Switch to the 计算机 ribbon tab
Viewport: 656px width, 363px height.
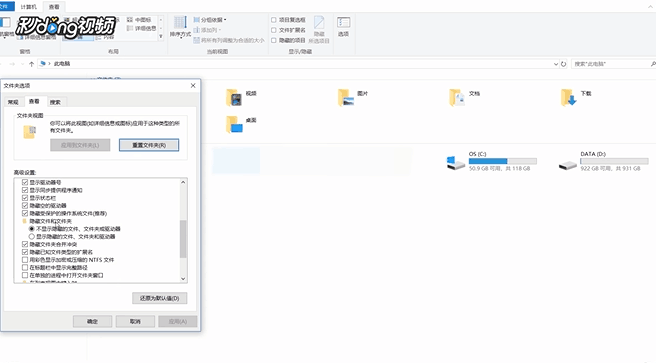pos(28,7)
